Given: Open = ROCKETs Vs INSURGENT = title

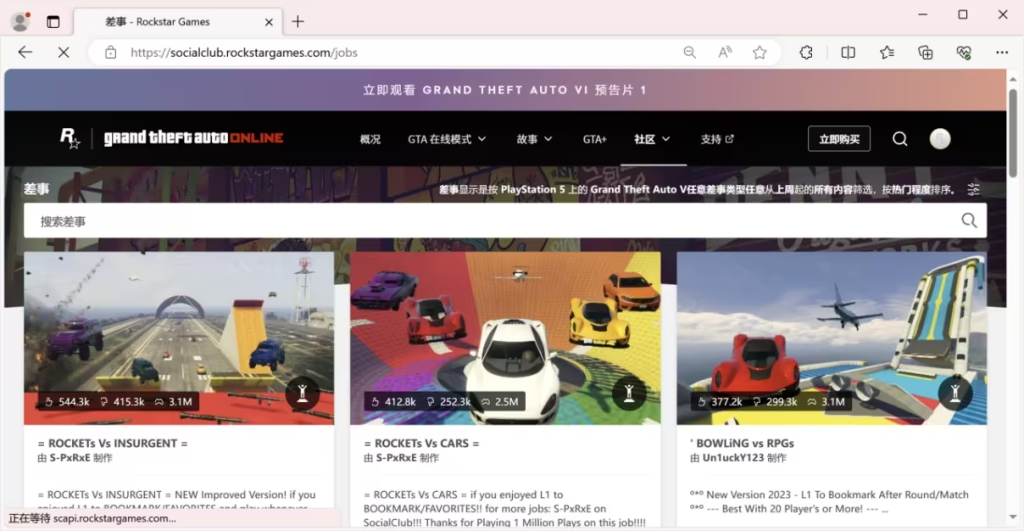Looking at the screenshot, I should (x=112, y=443).
